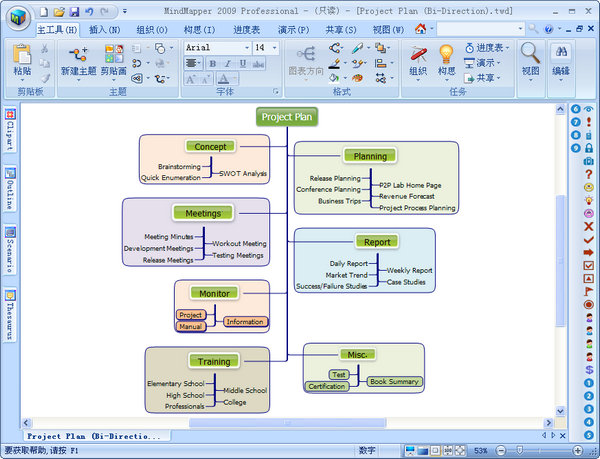Click the lightbulb 构思 brainstorm icon
The width and height of the screenshot is (600, 459).
(x=446, y=53)
